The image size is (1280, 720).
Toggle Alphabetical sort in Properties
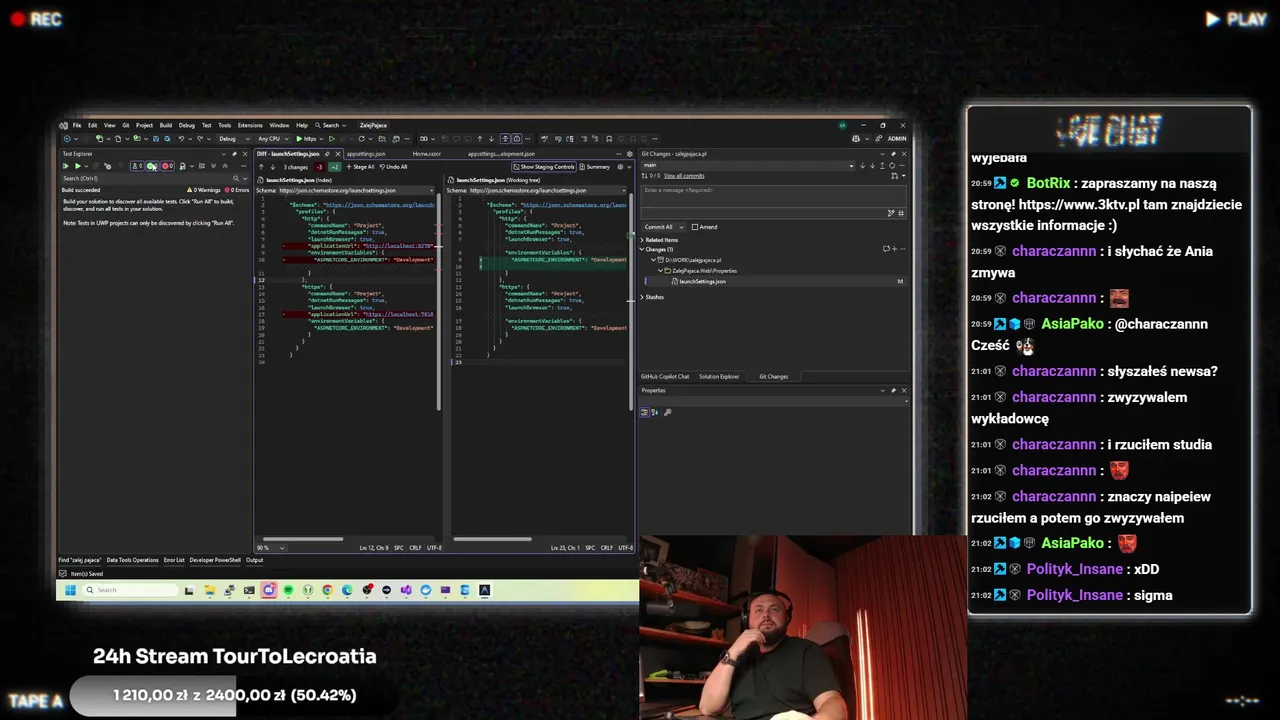655,412
